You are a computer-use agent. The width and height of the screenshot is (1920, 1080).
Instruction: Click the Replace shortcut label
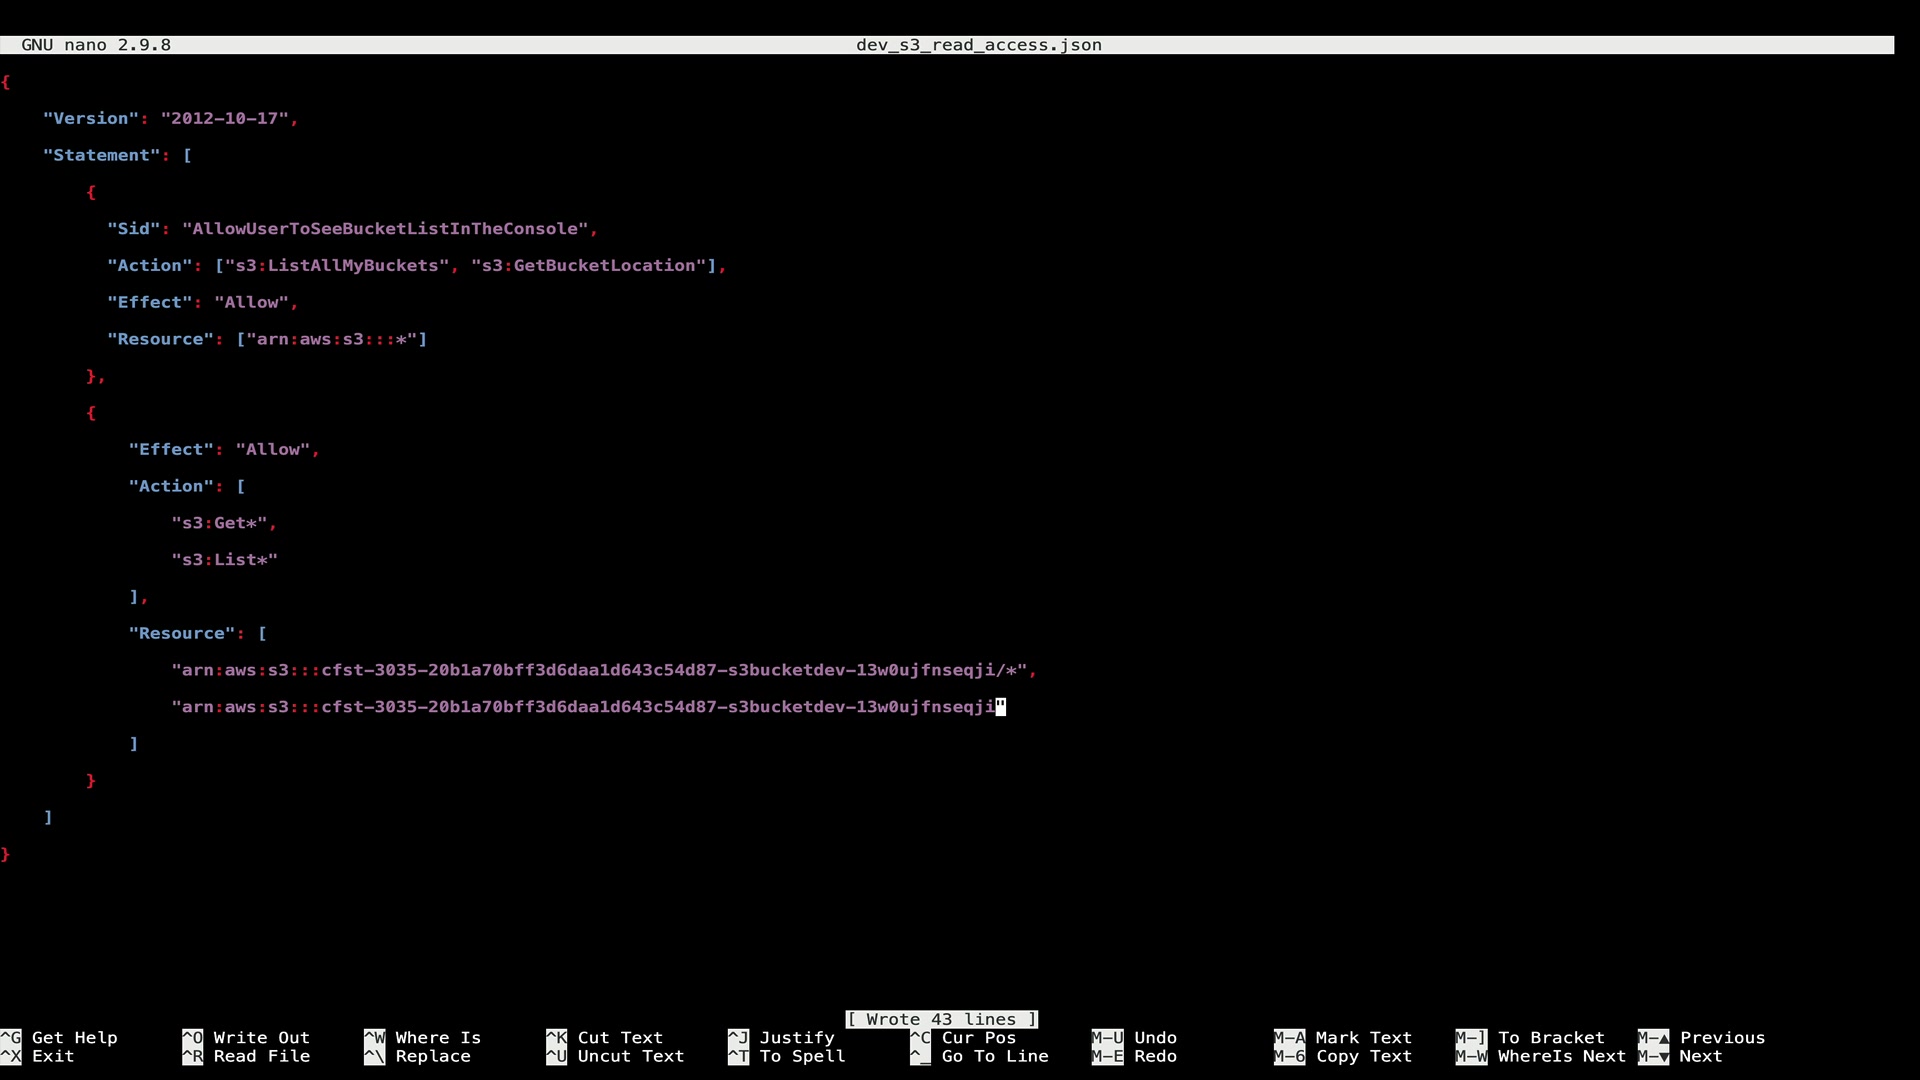pos(432,1056)
